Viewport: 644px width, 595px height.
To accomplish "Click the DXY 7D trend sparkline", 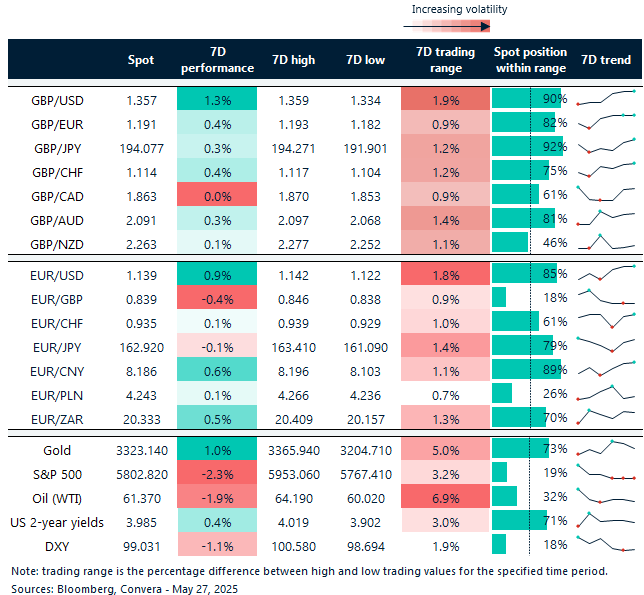I will click(x=606, y=544).
